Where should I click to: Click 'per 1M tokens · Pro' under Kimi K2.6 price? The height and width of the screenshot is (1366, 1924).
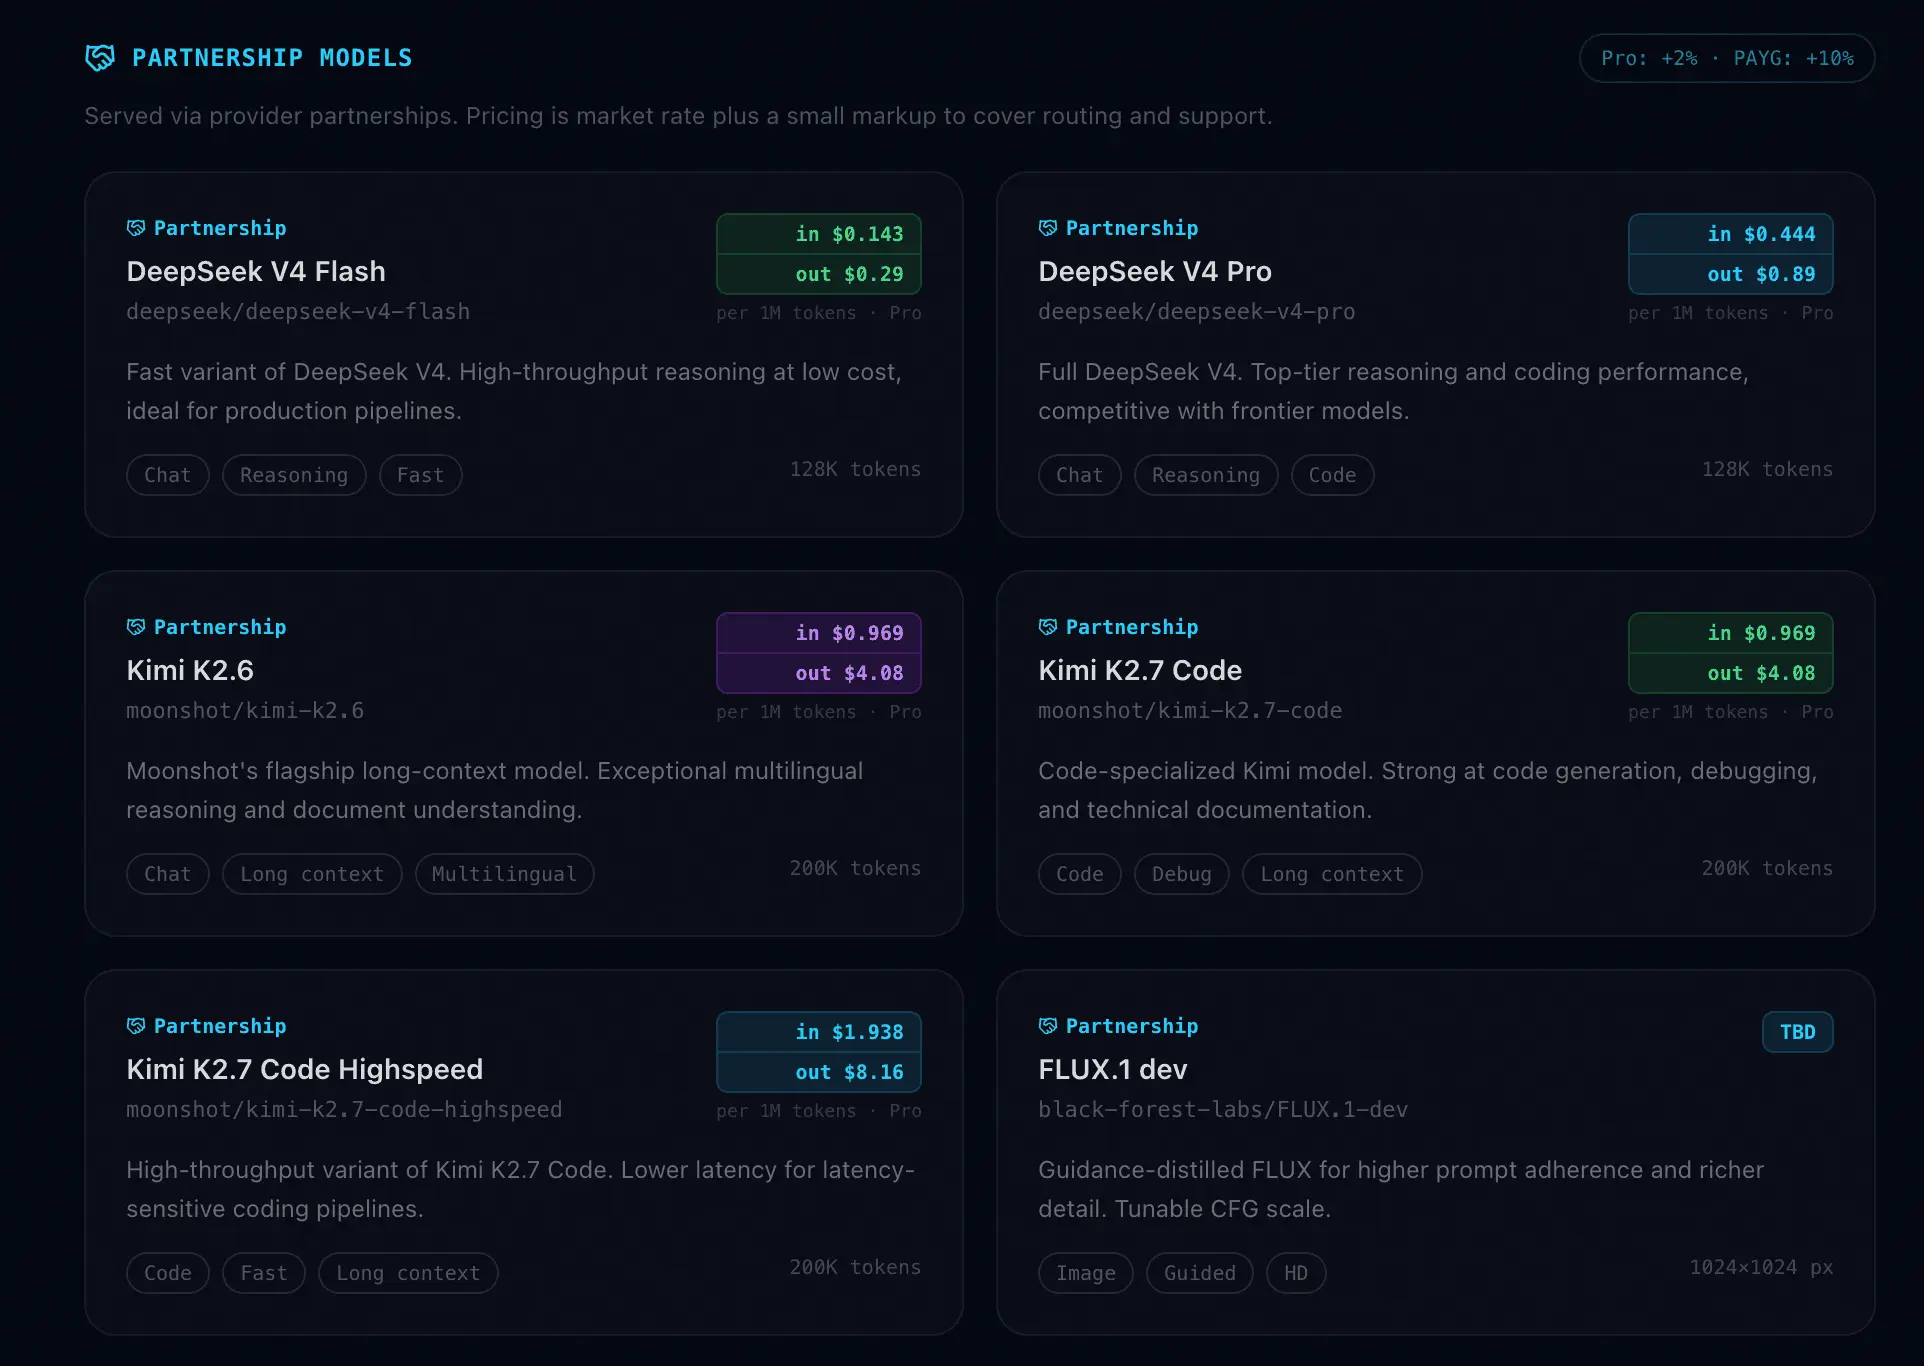click(819, 712)
